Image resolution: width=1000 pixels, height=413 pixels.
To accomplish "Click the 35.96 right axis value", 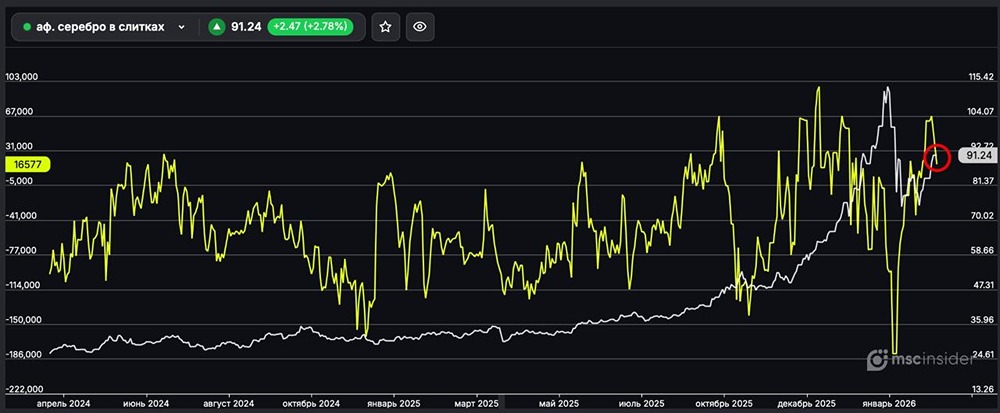I will tap(981, 320).
